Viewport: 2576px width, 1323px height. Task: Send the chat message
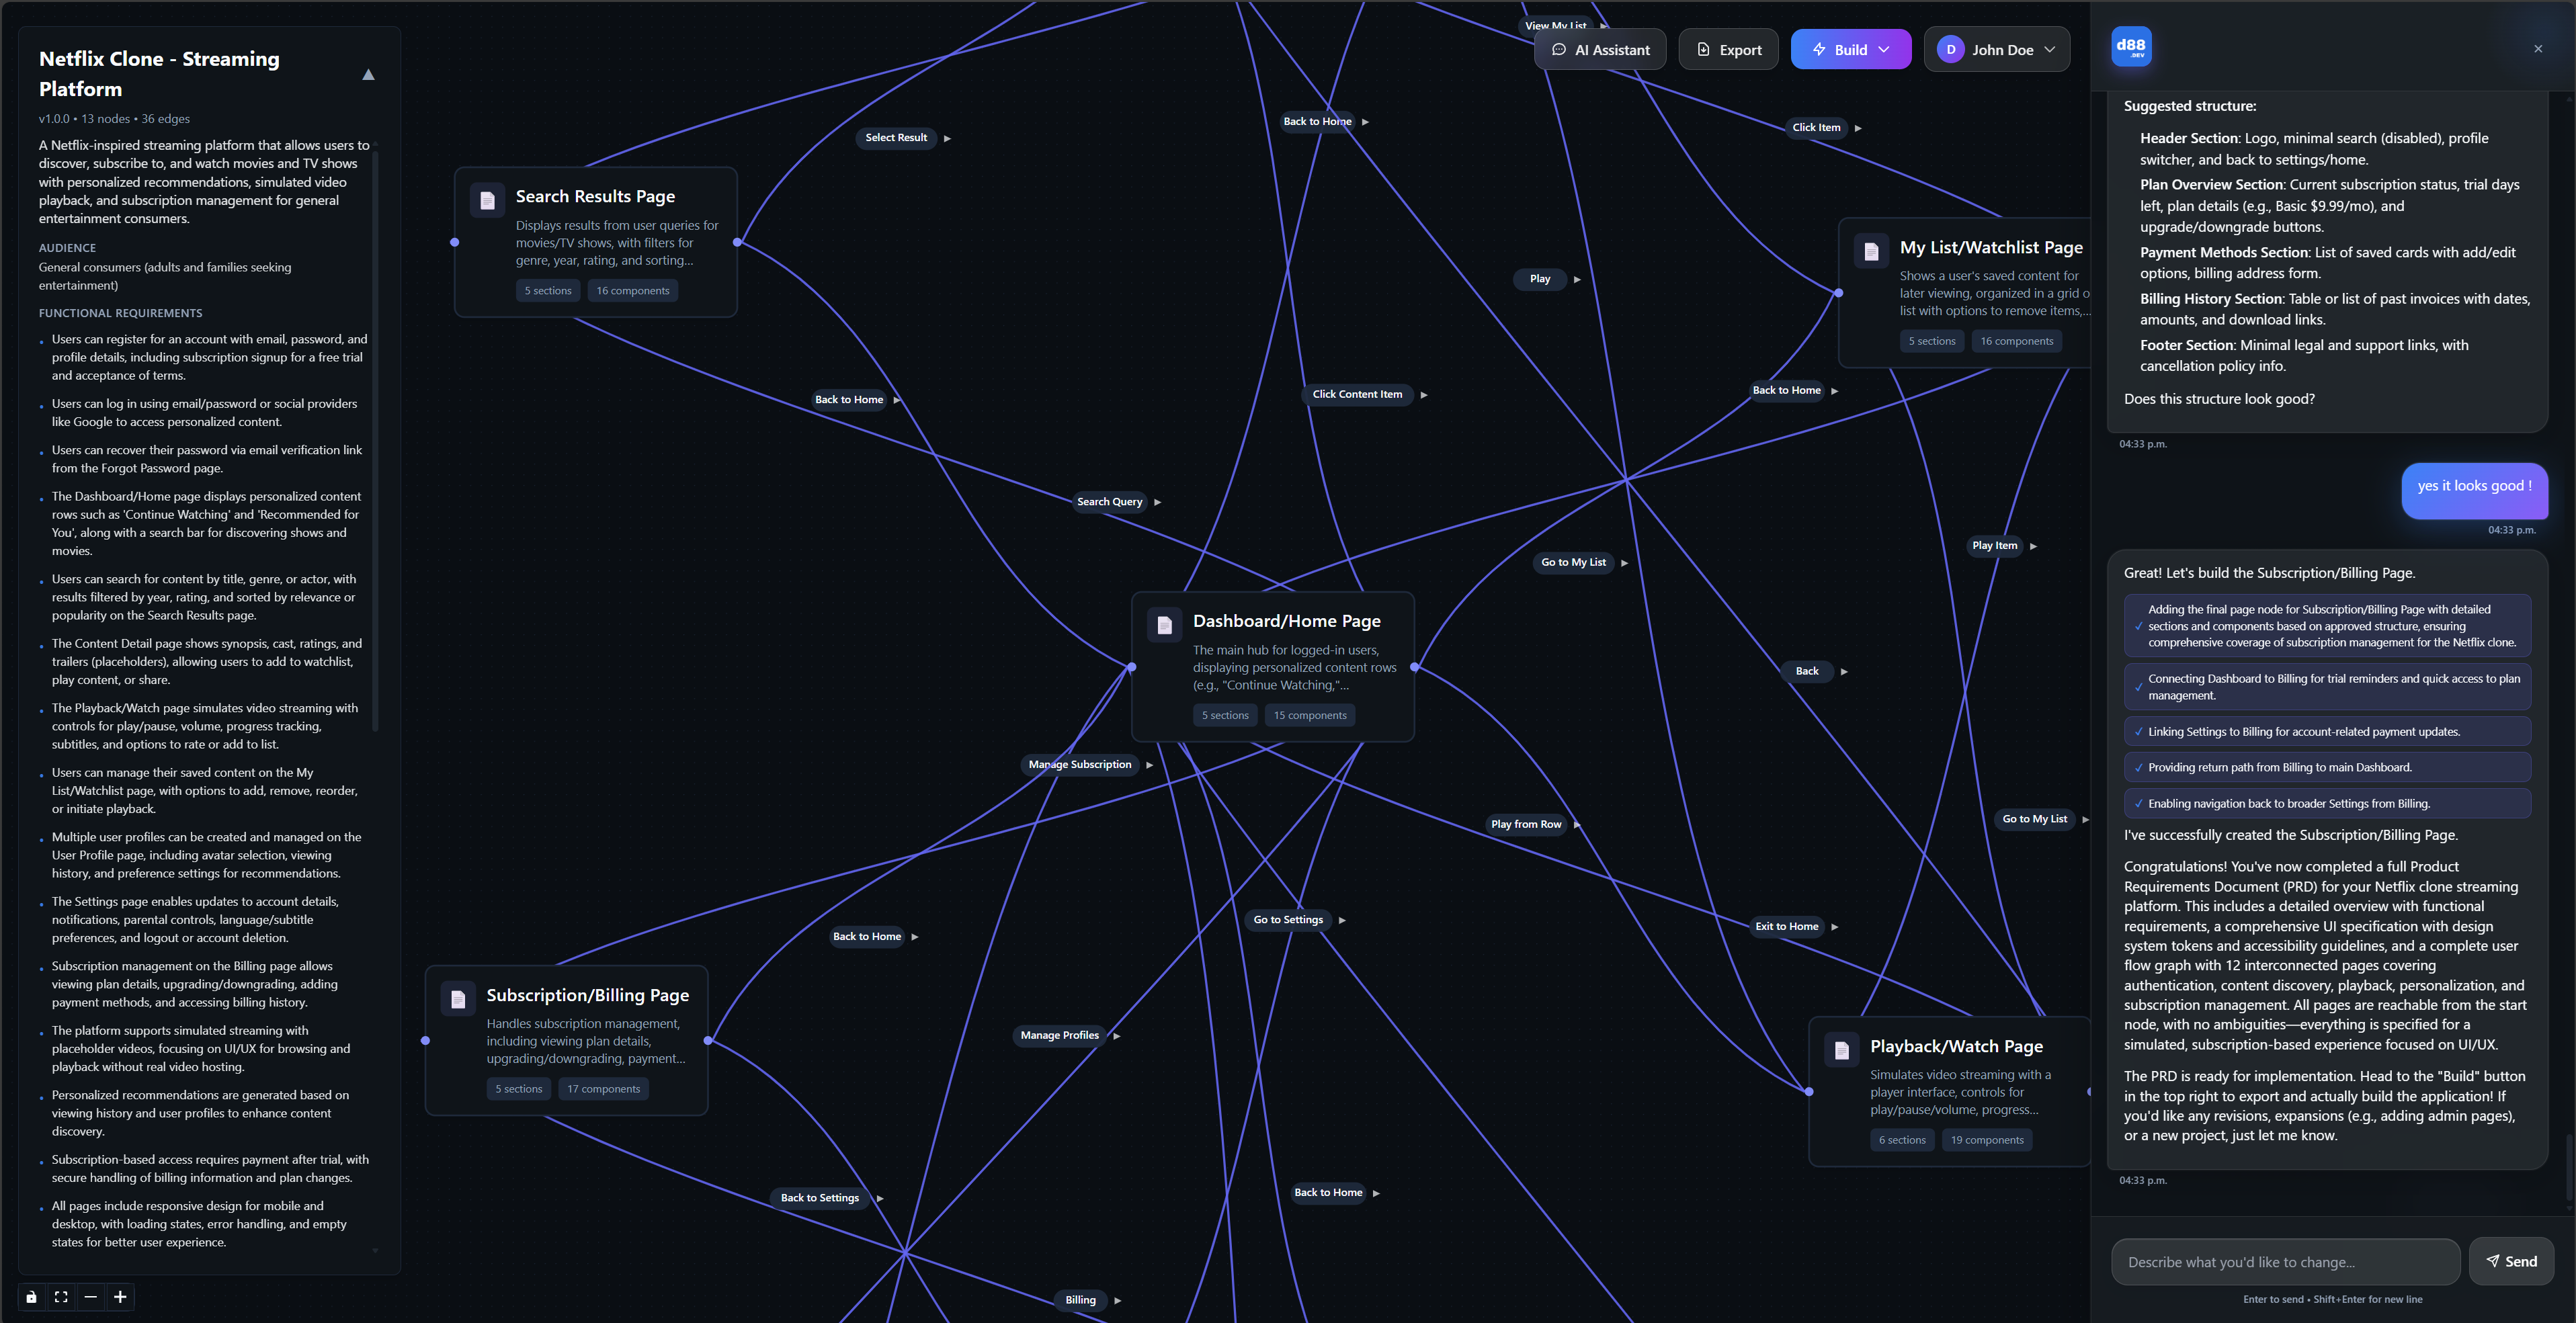(x=2511, y=1261)
